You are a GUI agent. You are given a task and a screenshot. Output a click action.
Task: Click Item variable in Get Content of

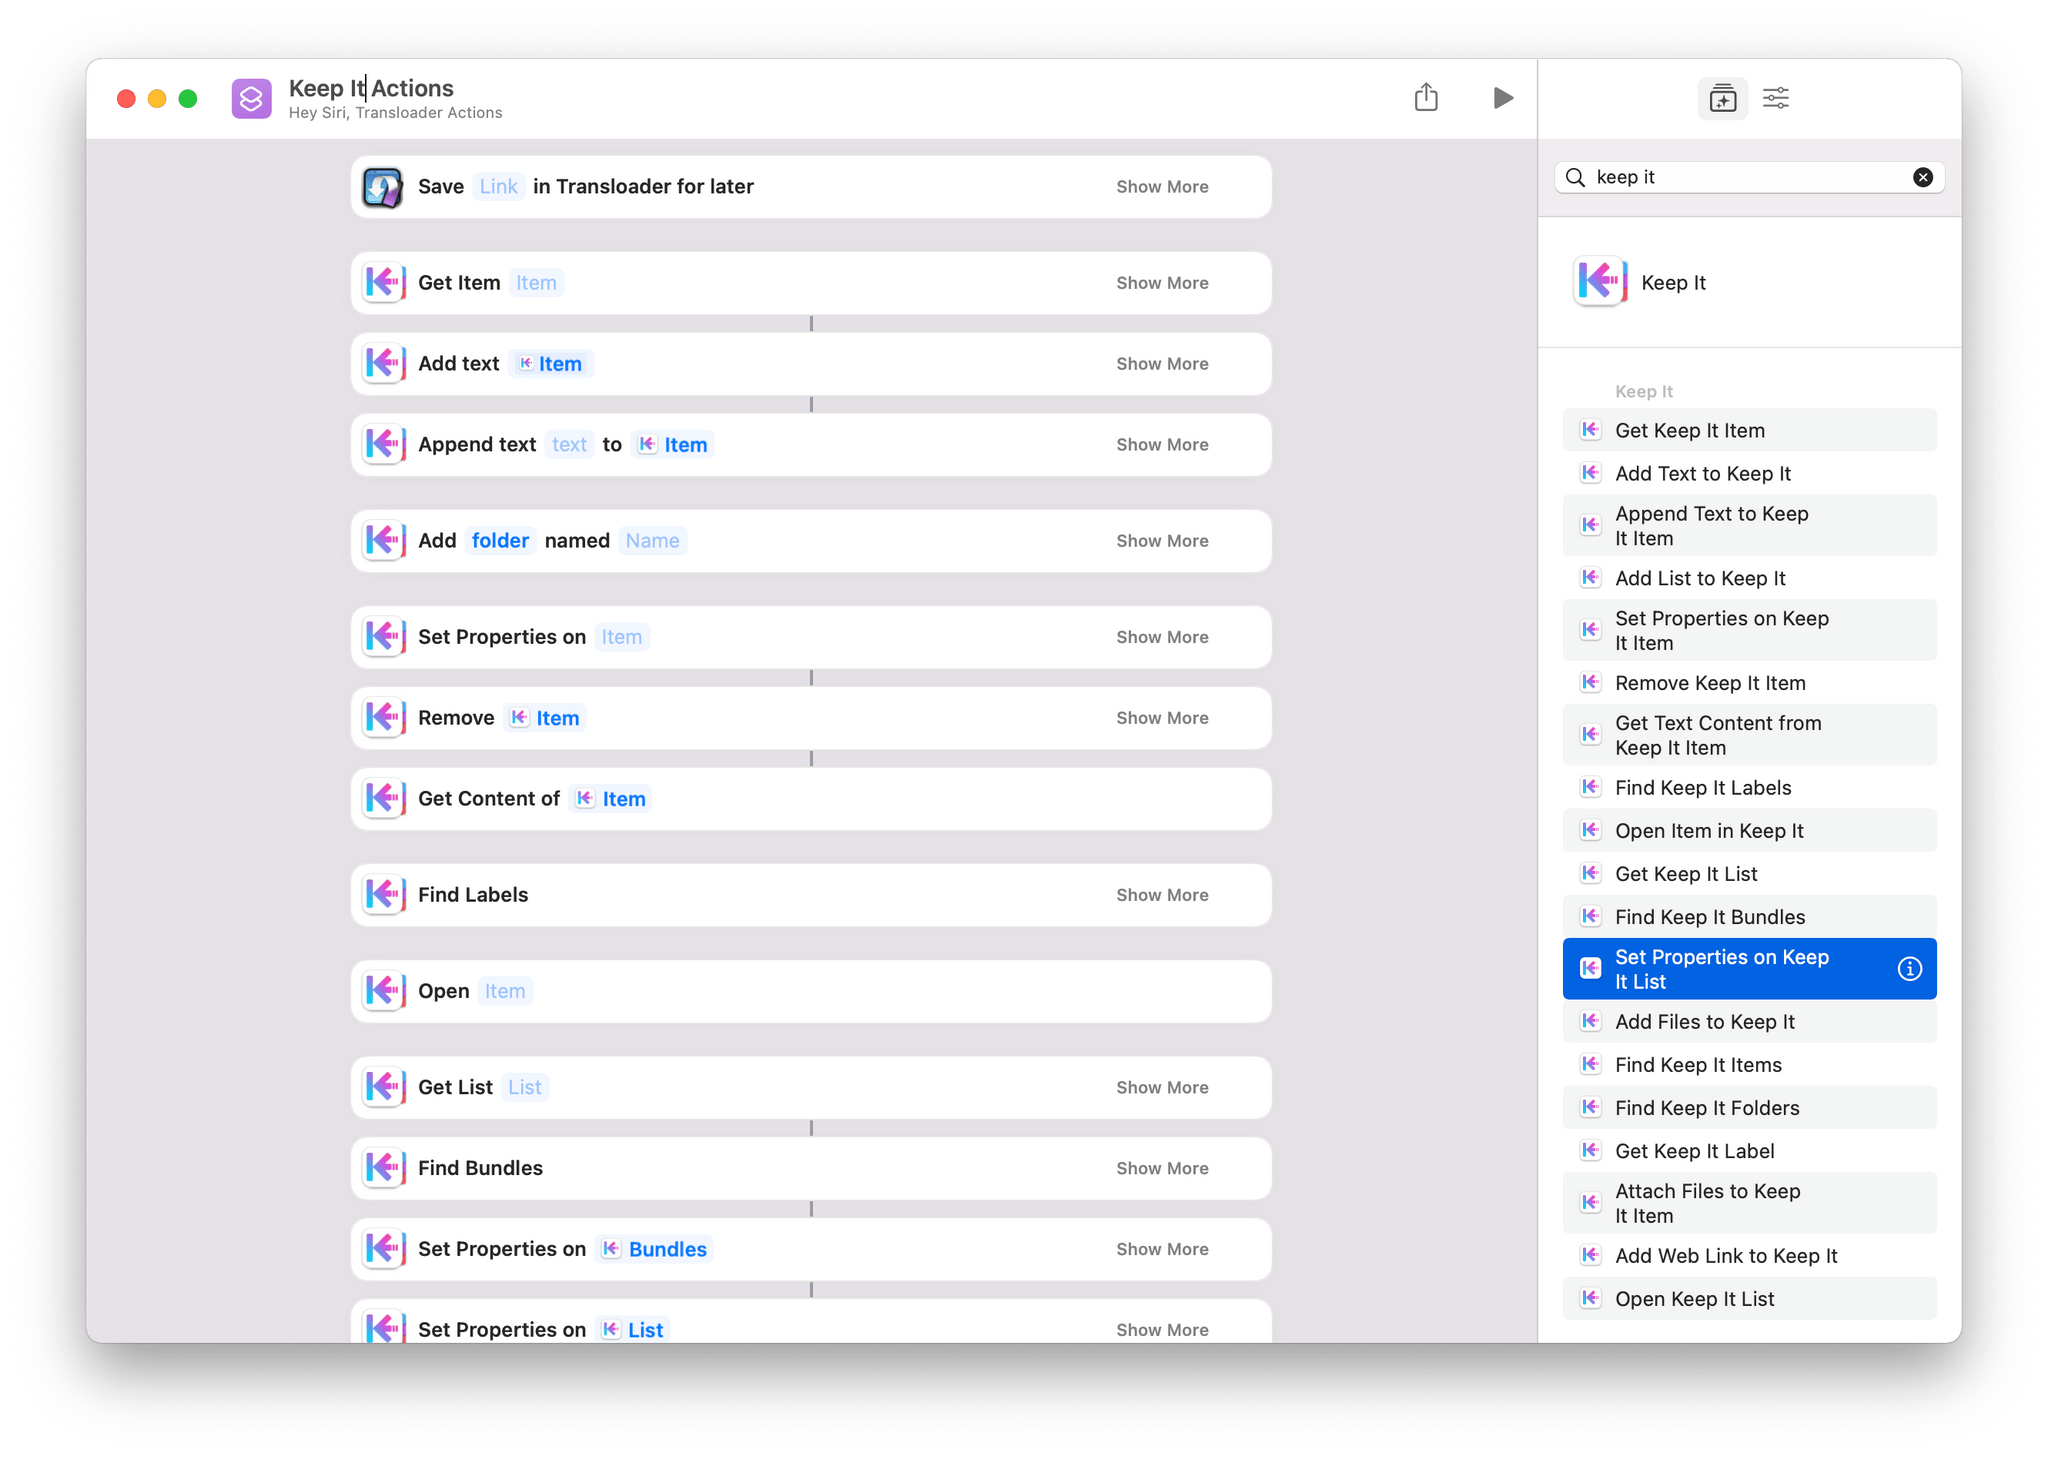click(x=611, y=799)
